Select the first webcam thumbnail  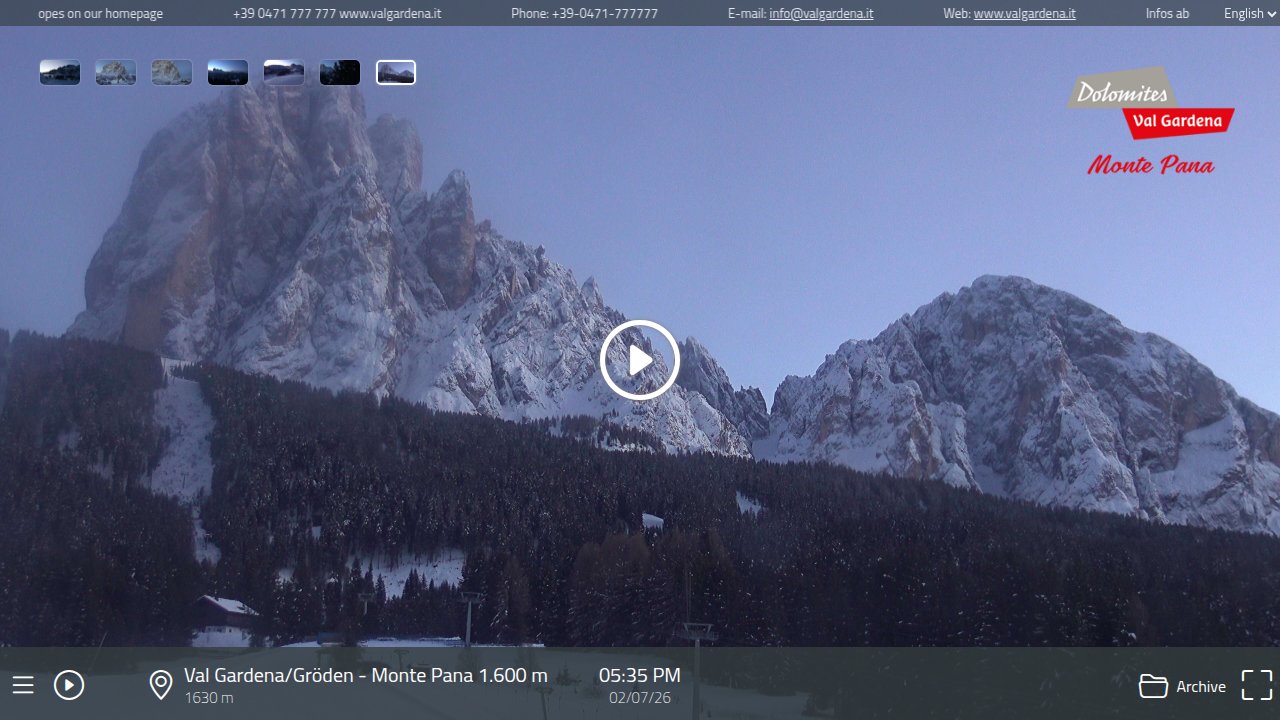click(59, 72)
